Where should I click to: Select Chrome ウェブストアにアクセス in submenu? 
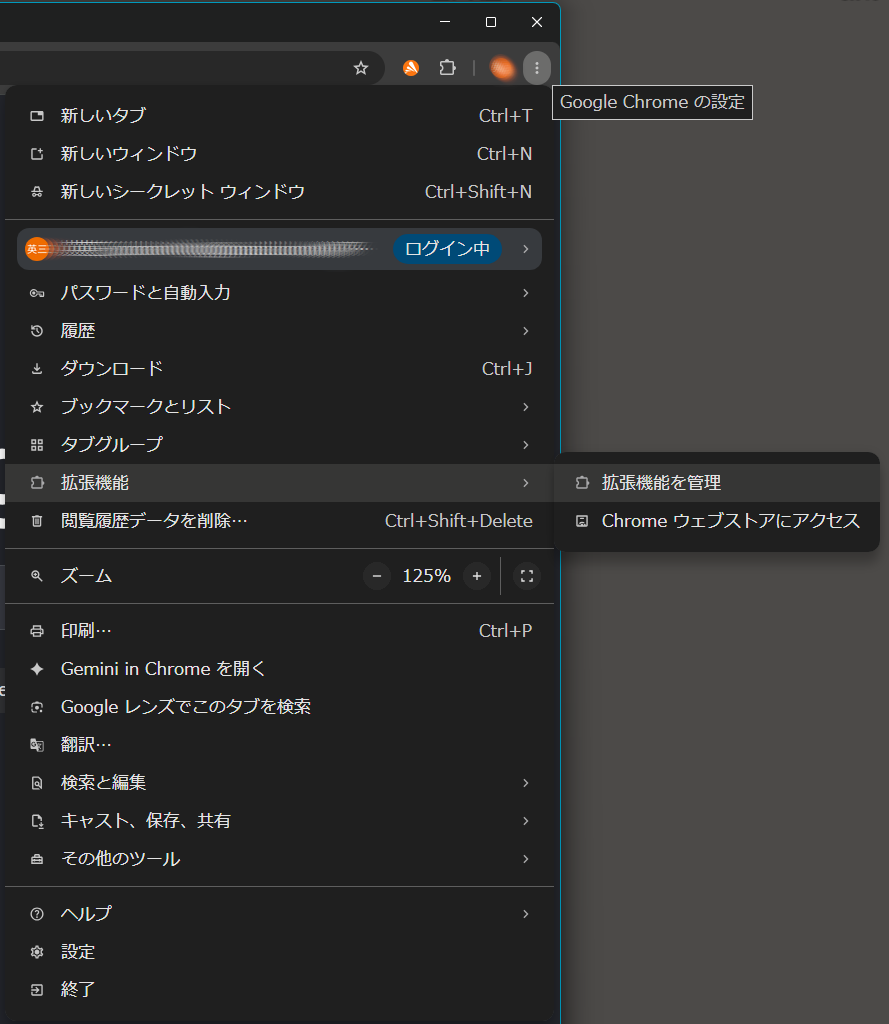(x=717, y=521)
